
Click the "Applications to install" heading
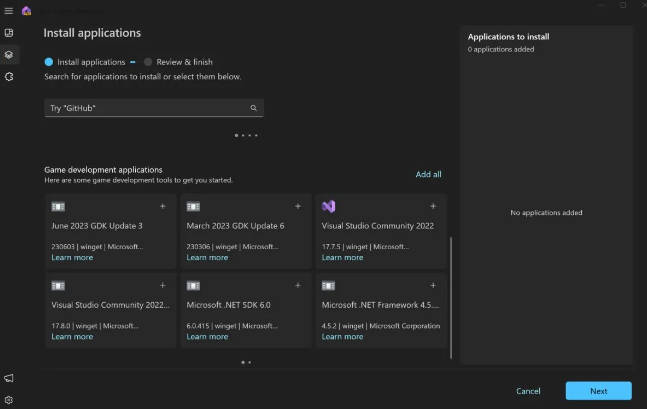coord(508,37)
